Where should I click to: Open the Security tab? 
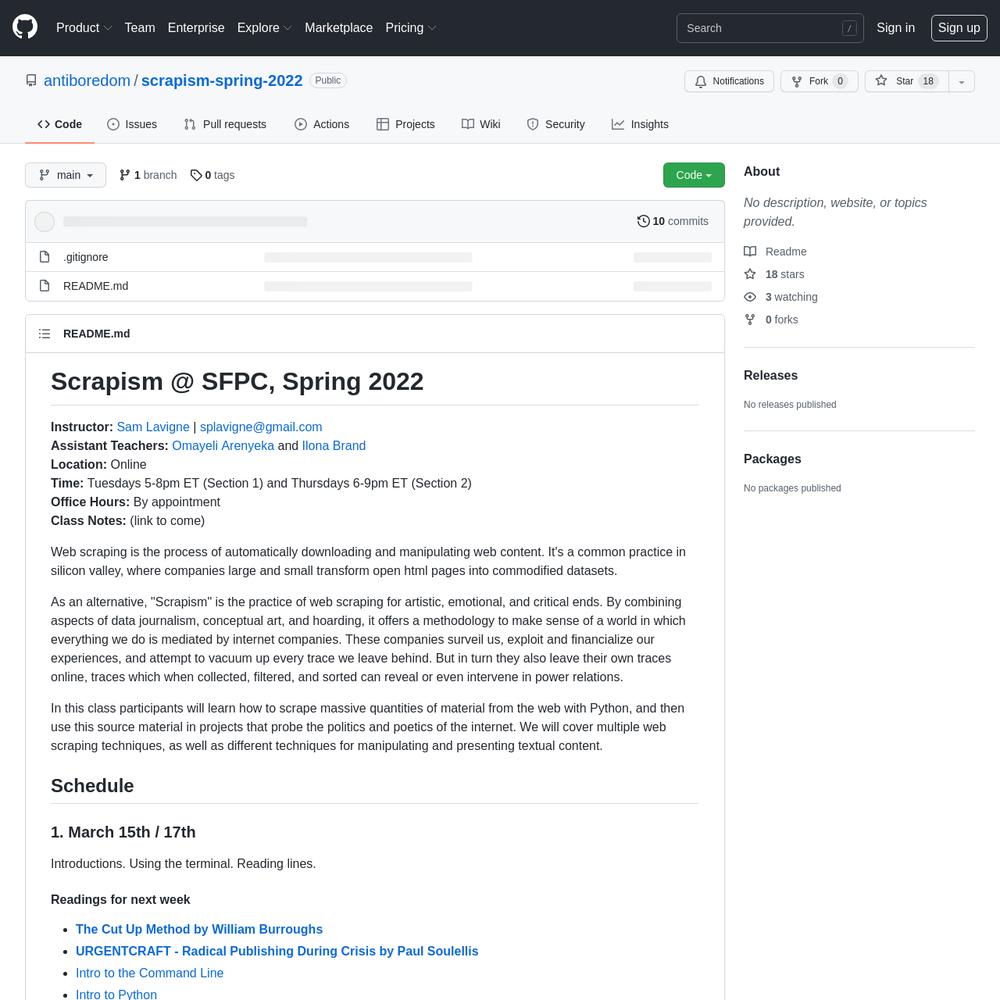click(555, 124)
